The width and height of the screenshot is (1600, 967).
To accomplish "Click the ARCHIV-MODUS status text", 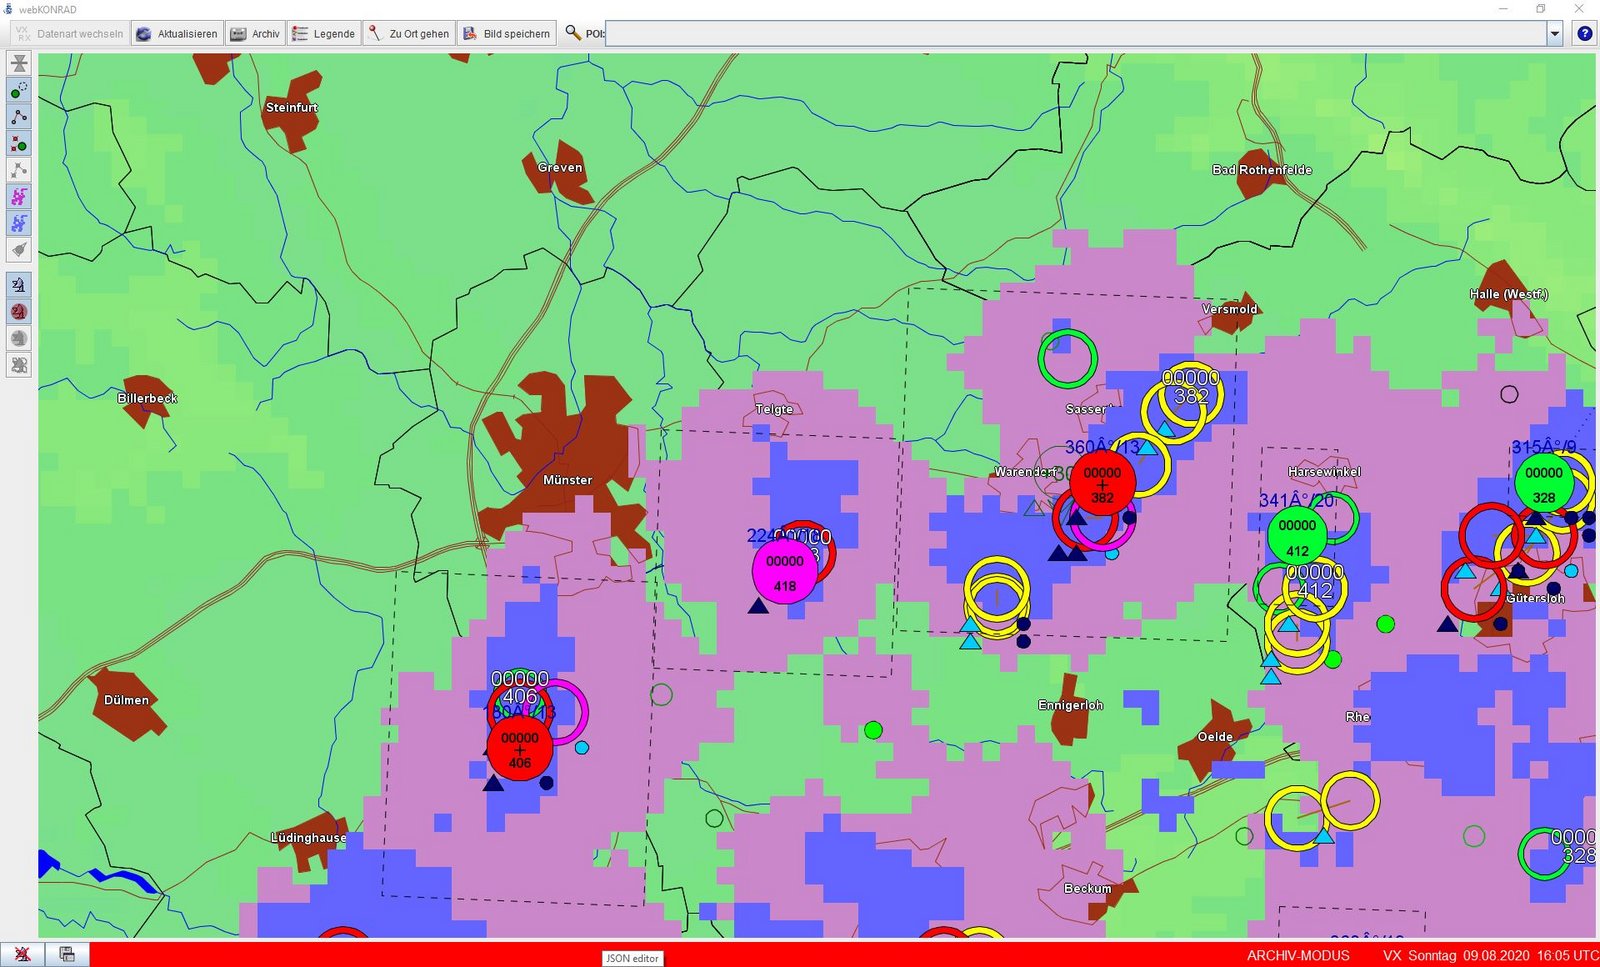I will click(x=1298, y=956).
